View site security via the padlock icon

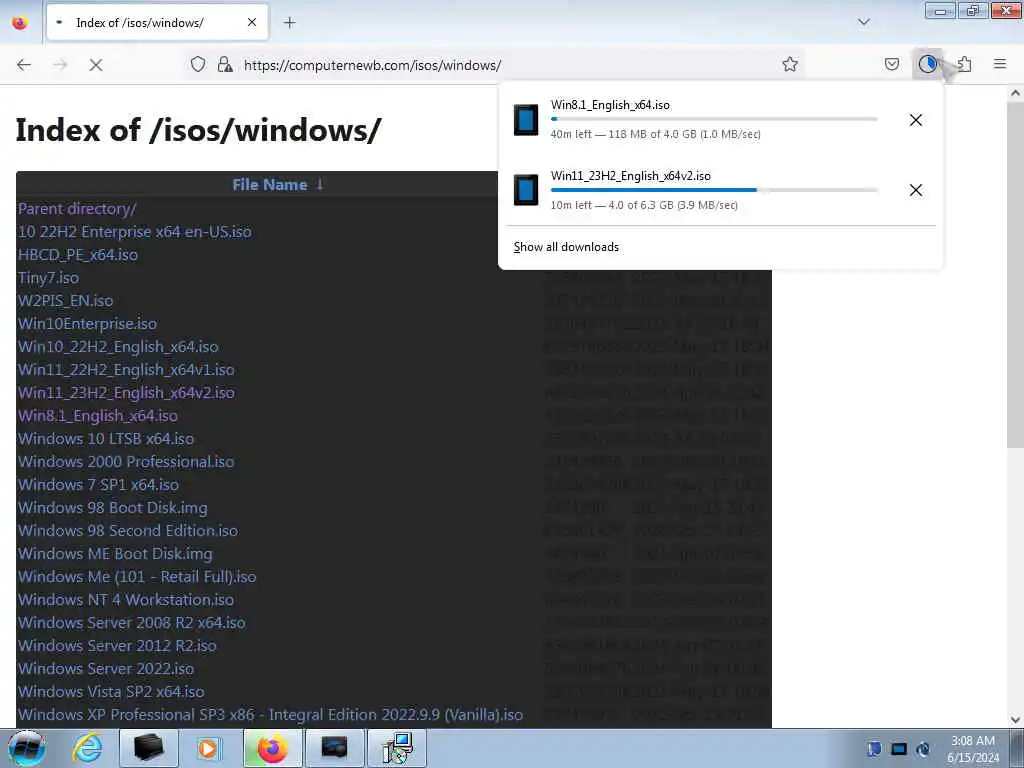(x=225, y=64)
